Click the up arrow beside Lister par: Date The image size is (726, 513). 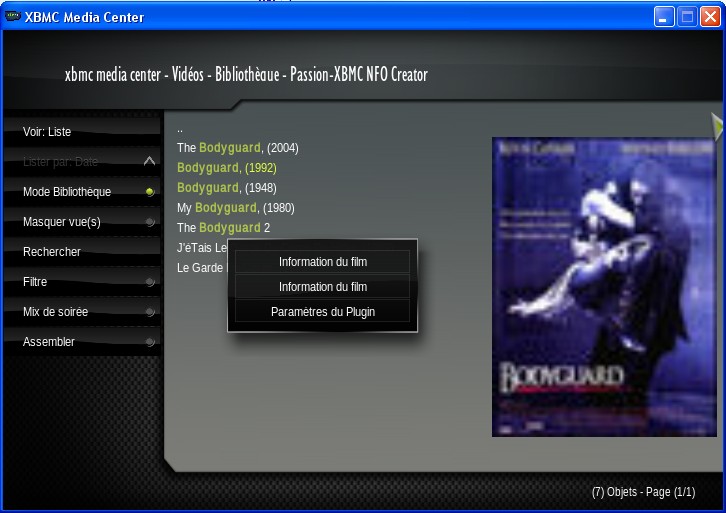point(150,161)
